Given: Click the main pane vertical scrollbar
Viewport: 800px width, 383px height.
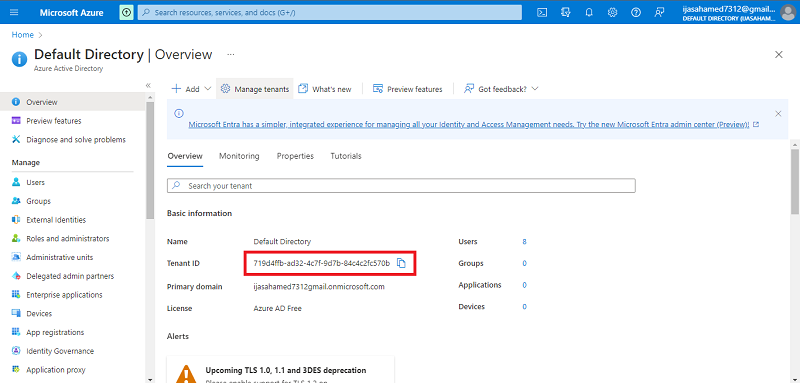Looking at the screenshot, I should coord(795,181).
